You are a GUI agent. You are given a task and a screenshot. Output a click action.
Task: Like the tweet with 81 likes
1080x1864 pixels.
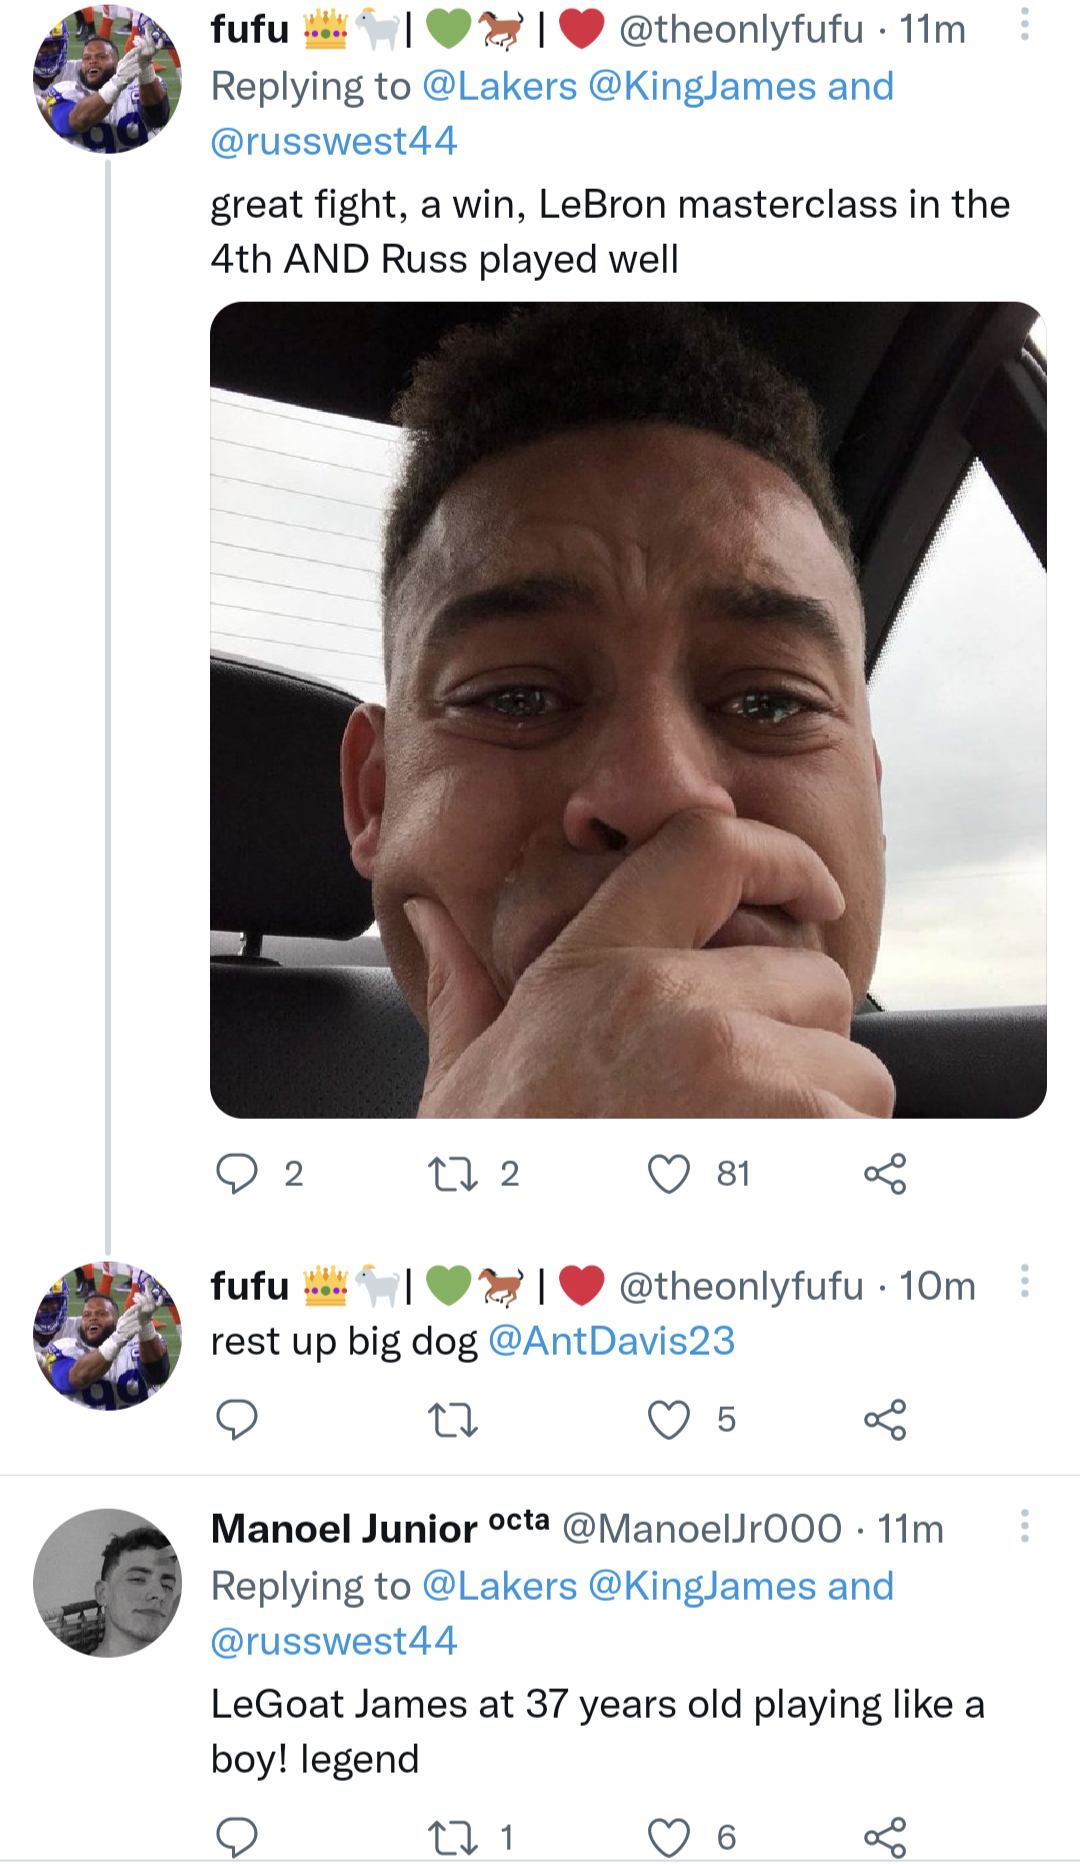click(669, 1173)
